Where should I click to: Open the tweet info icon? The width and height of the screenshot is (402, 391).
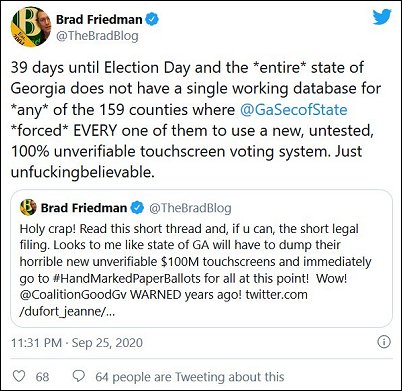click(384, 342)
